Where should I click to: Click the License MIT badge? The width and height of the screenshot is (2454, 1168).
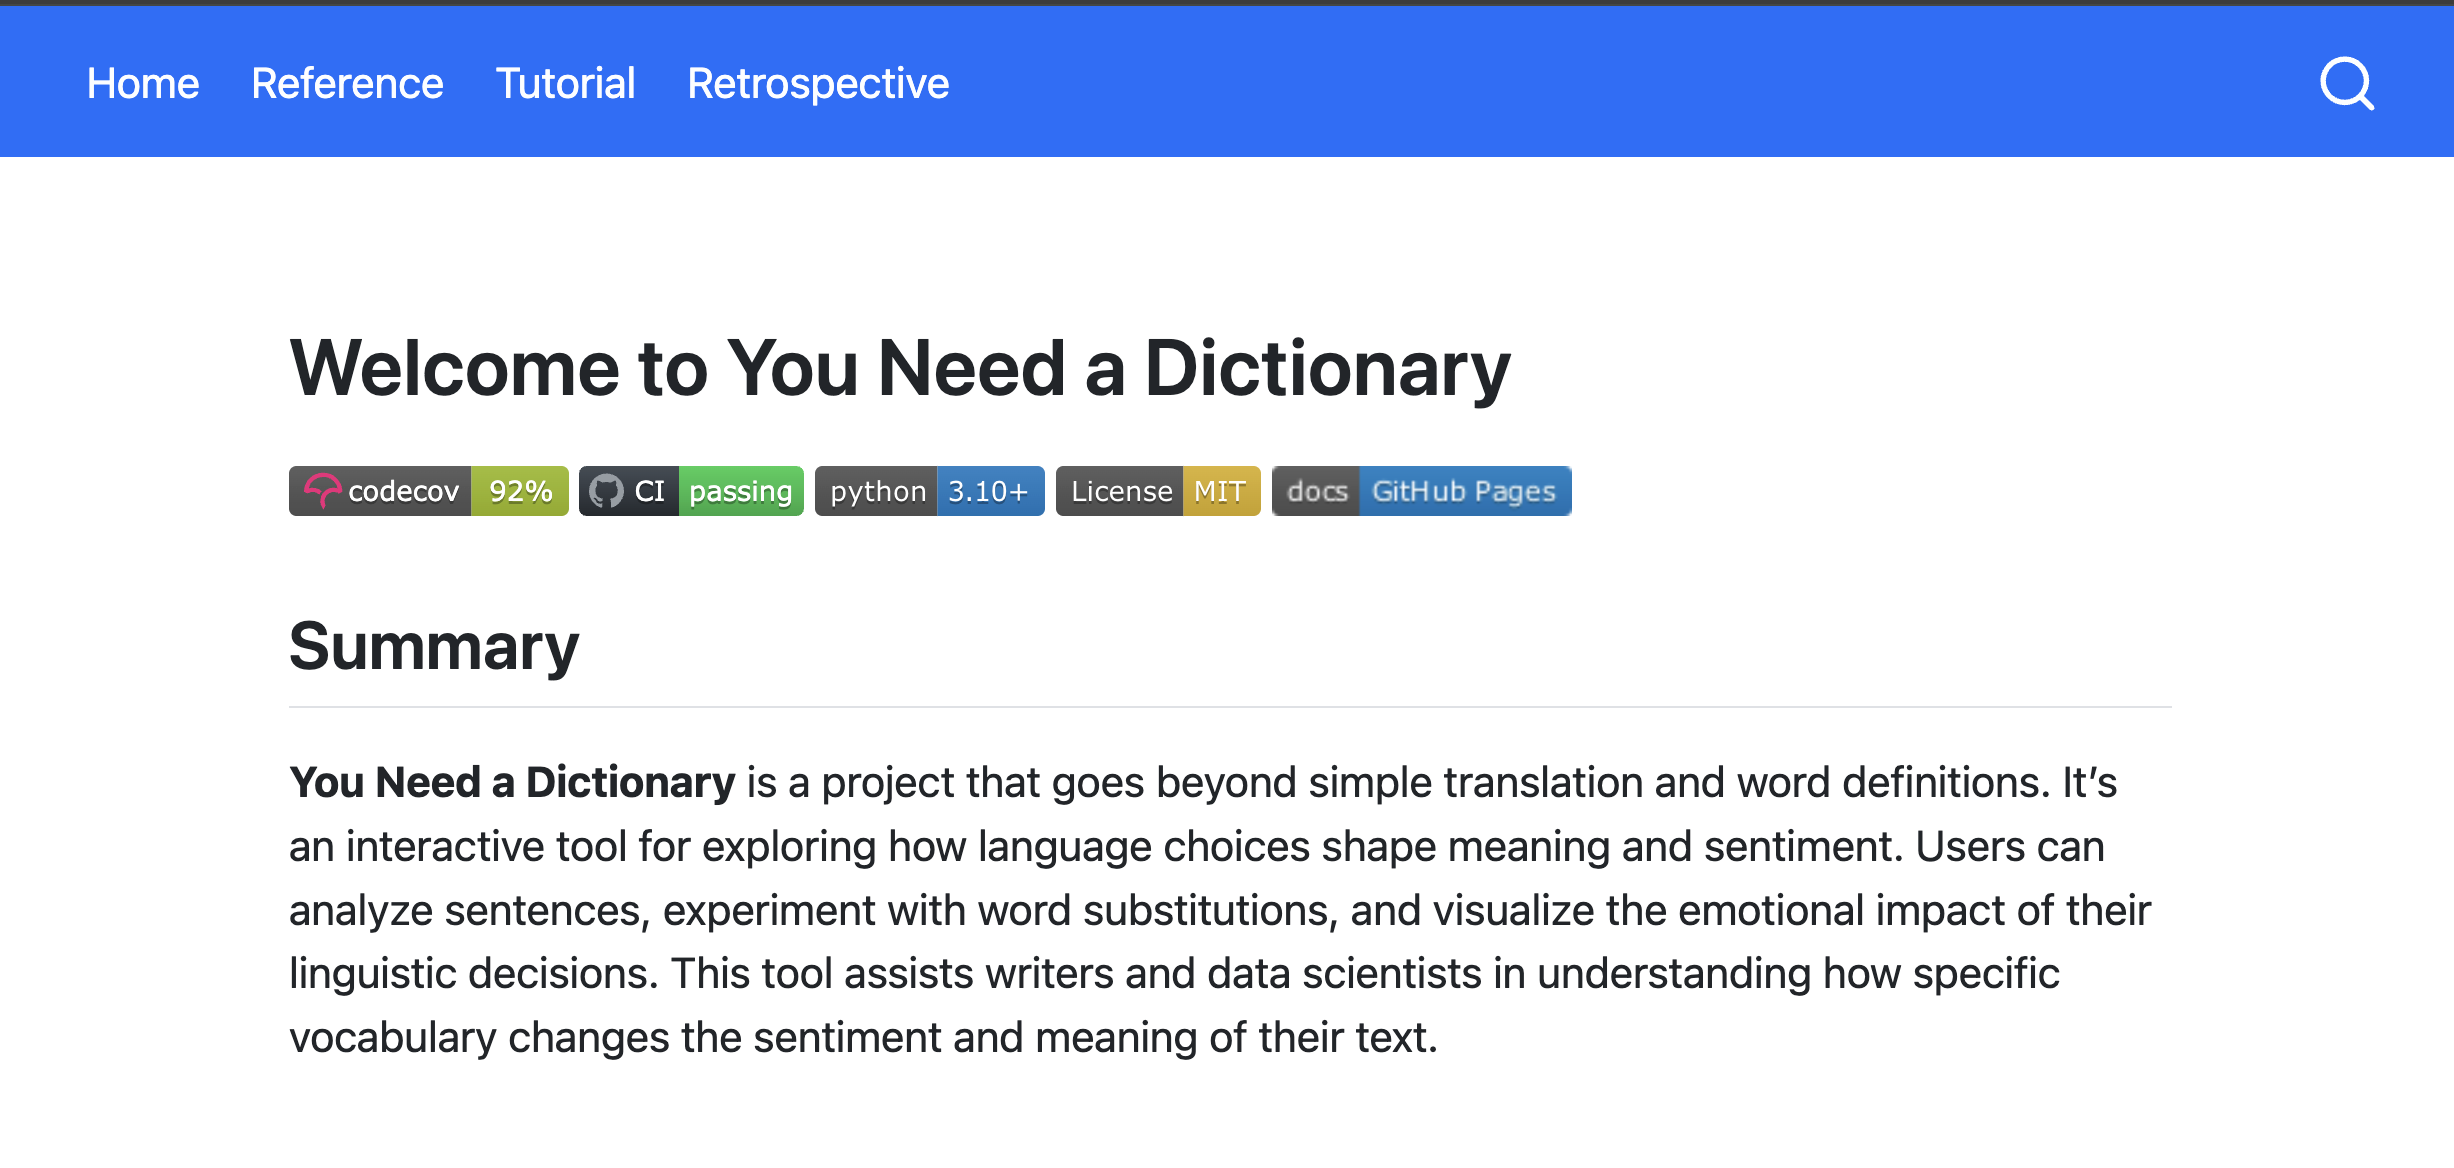[1157, 491]
